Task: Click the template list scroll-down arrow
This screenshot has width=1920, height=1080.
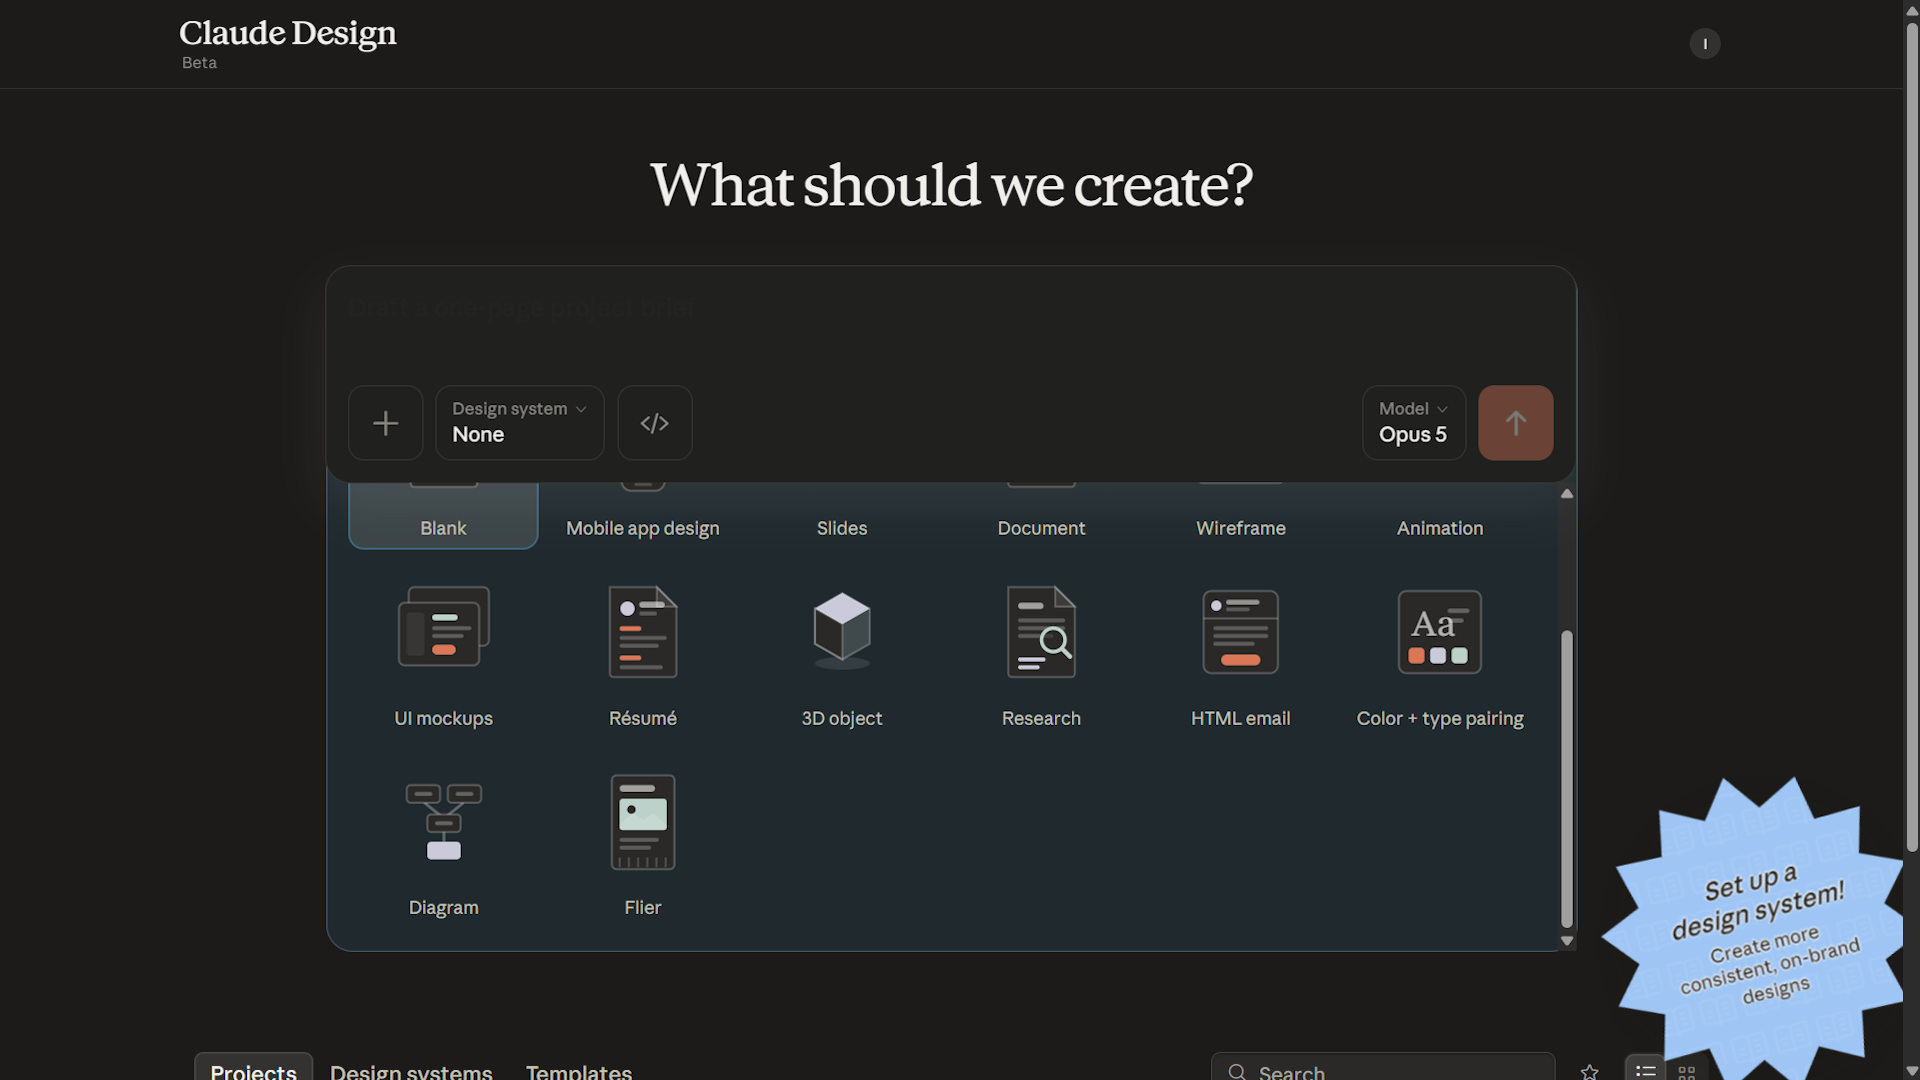Action: (x=1567, y=941)
